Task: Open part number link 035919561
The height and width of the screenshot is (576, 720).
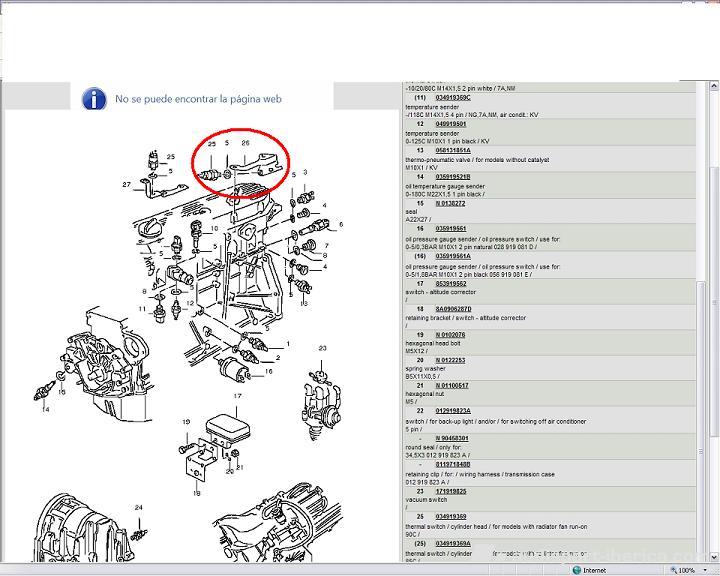Action: pos(450,229)
